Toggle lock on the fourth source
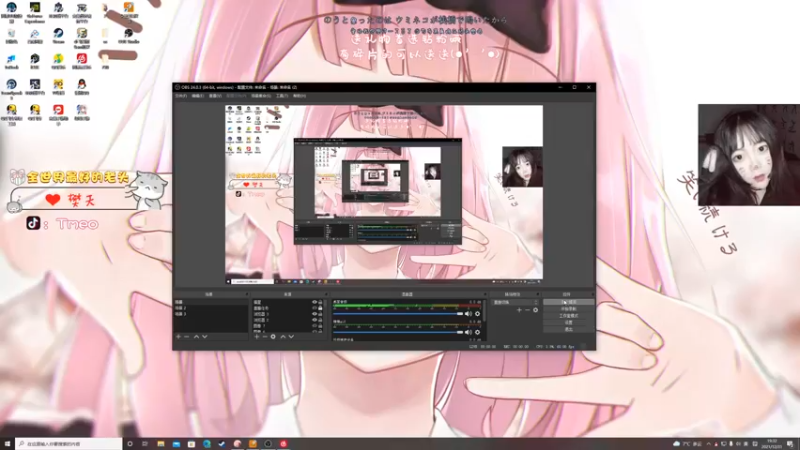This screenshot has width=800, height=450. [320, 320]
